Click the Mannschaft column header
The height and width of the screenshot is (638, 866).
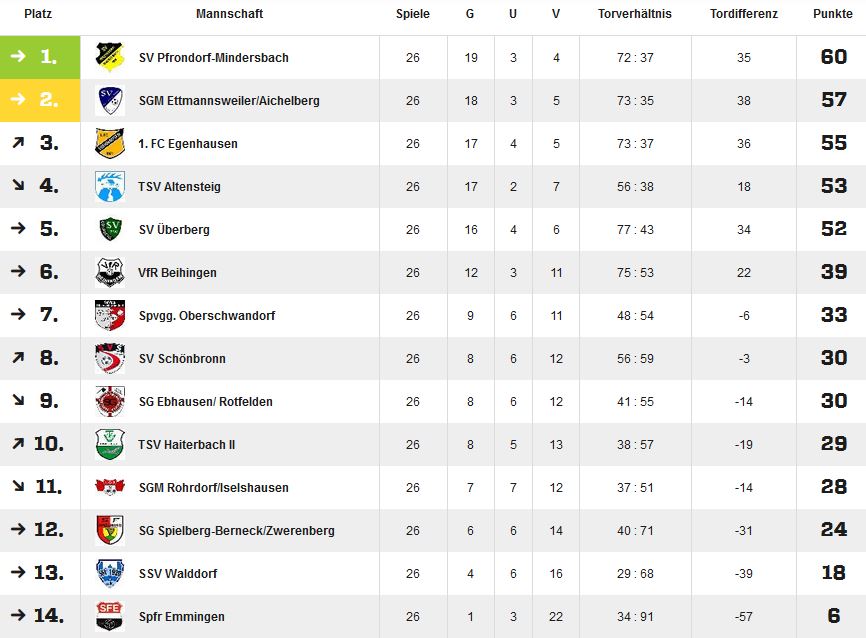pyautogui.click(x=229, y=14)
